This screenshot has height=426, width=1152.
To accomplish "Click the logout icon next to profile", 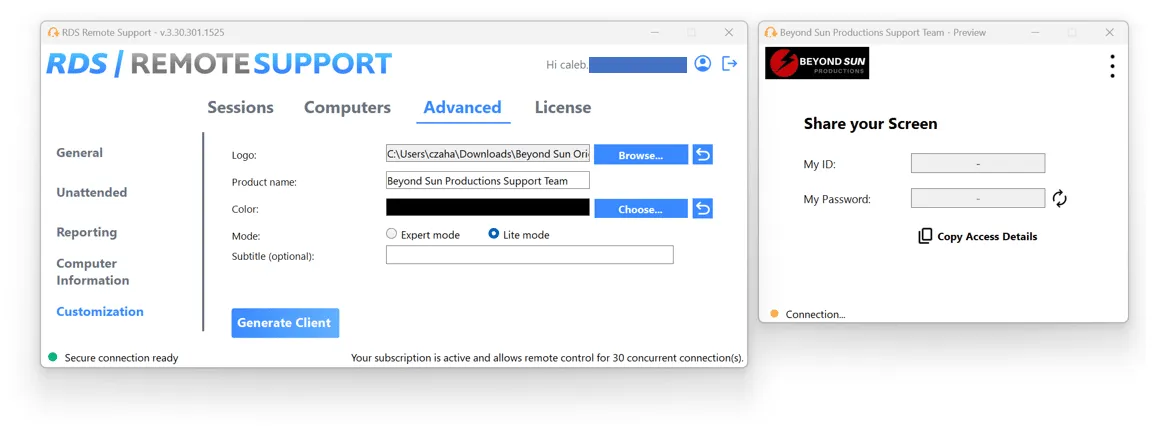I will 730,64.
